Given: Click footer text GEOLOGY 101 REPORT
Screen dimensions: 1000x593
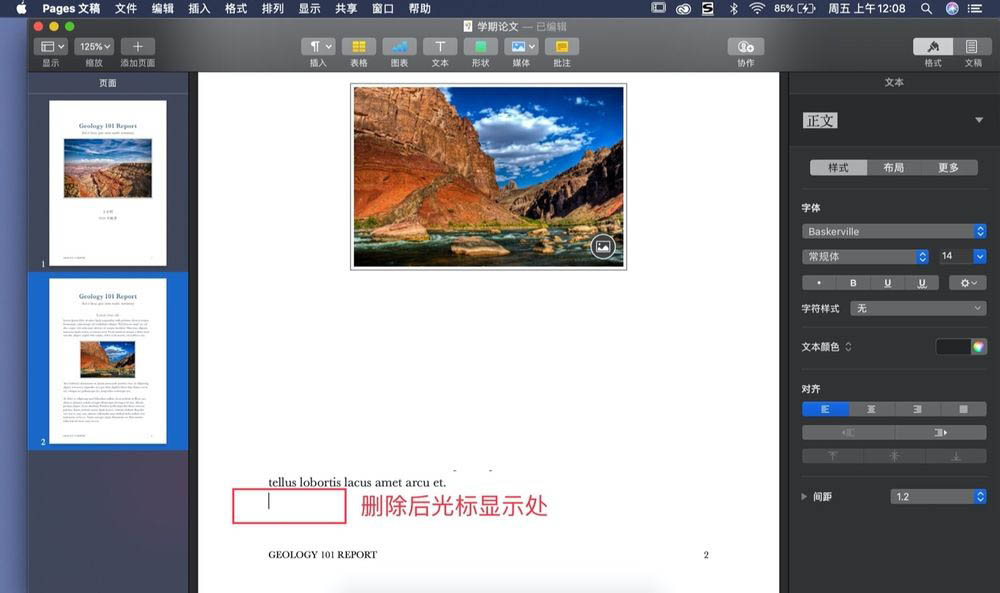Looking at the screenshot, I should click(323, 555).
